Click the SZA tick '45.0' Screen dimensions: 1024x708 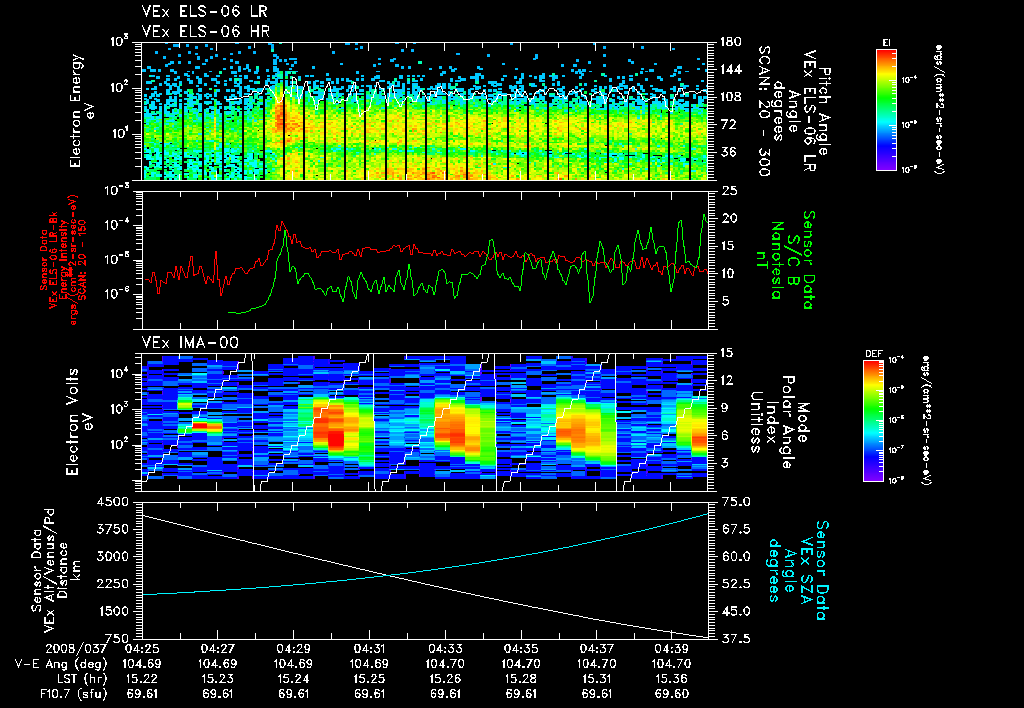click(736, 611)
